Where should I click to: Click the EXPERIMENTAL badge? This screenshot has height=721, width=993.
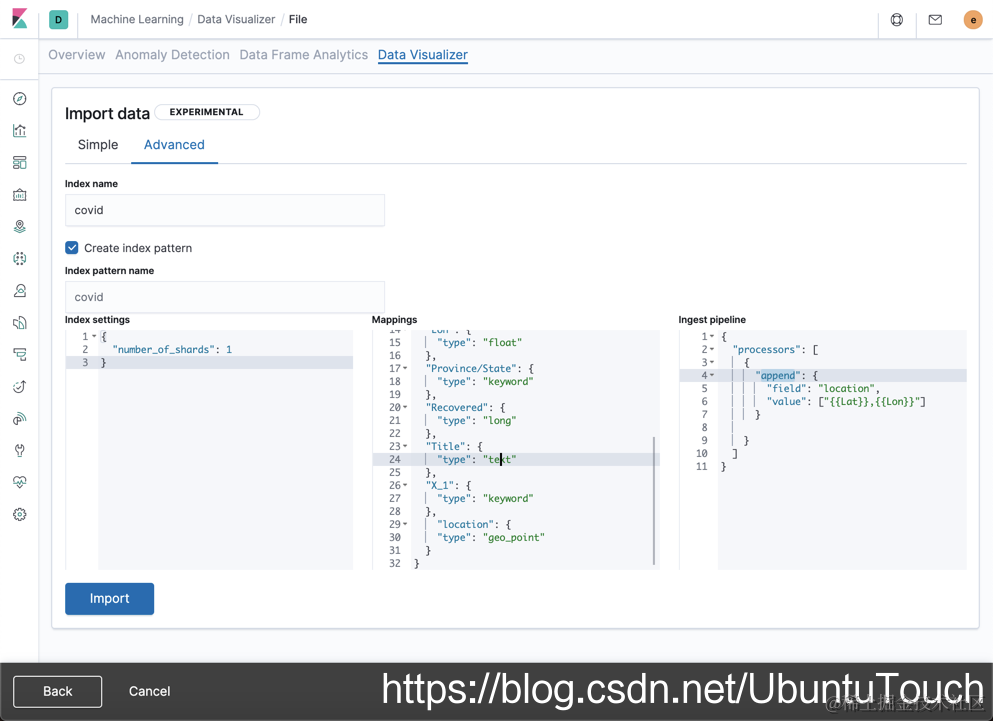click(x=206, y=112)
